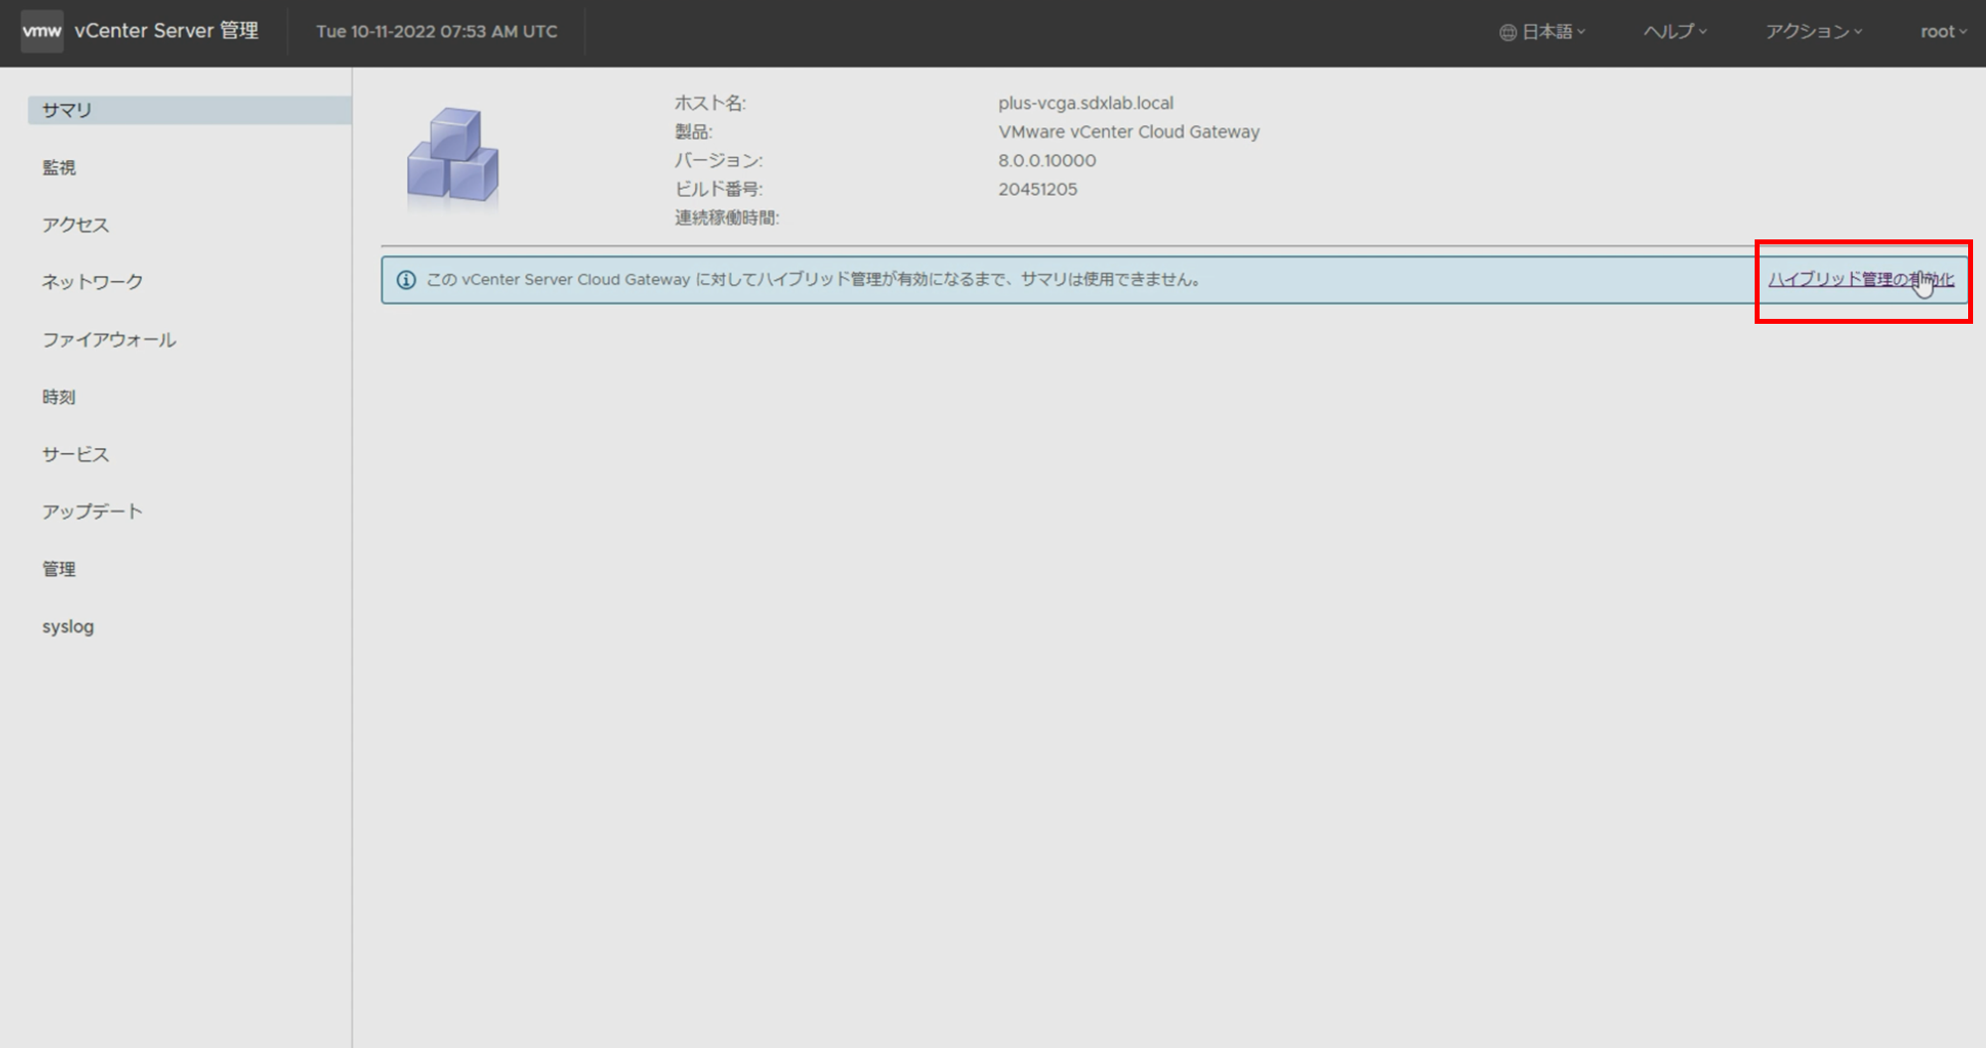Click build number 20451205

point(1037,189)
